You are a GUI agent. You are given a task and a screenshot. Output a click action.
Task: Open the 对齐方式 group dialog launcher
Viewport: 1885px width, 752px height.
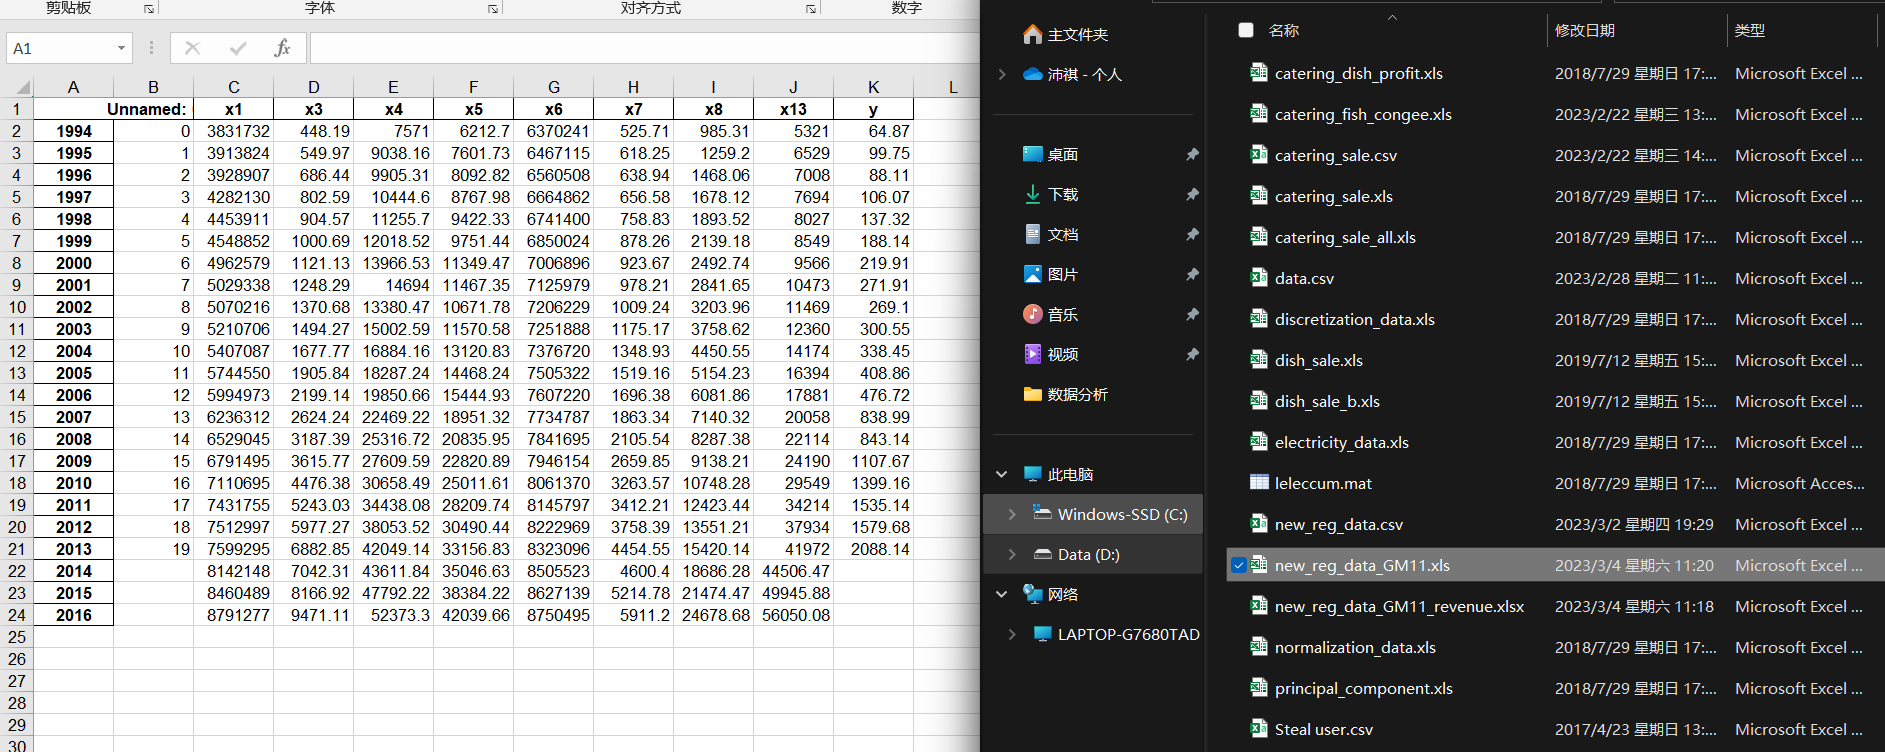[811, 9]
